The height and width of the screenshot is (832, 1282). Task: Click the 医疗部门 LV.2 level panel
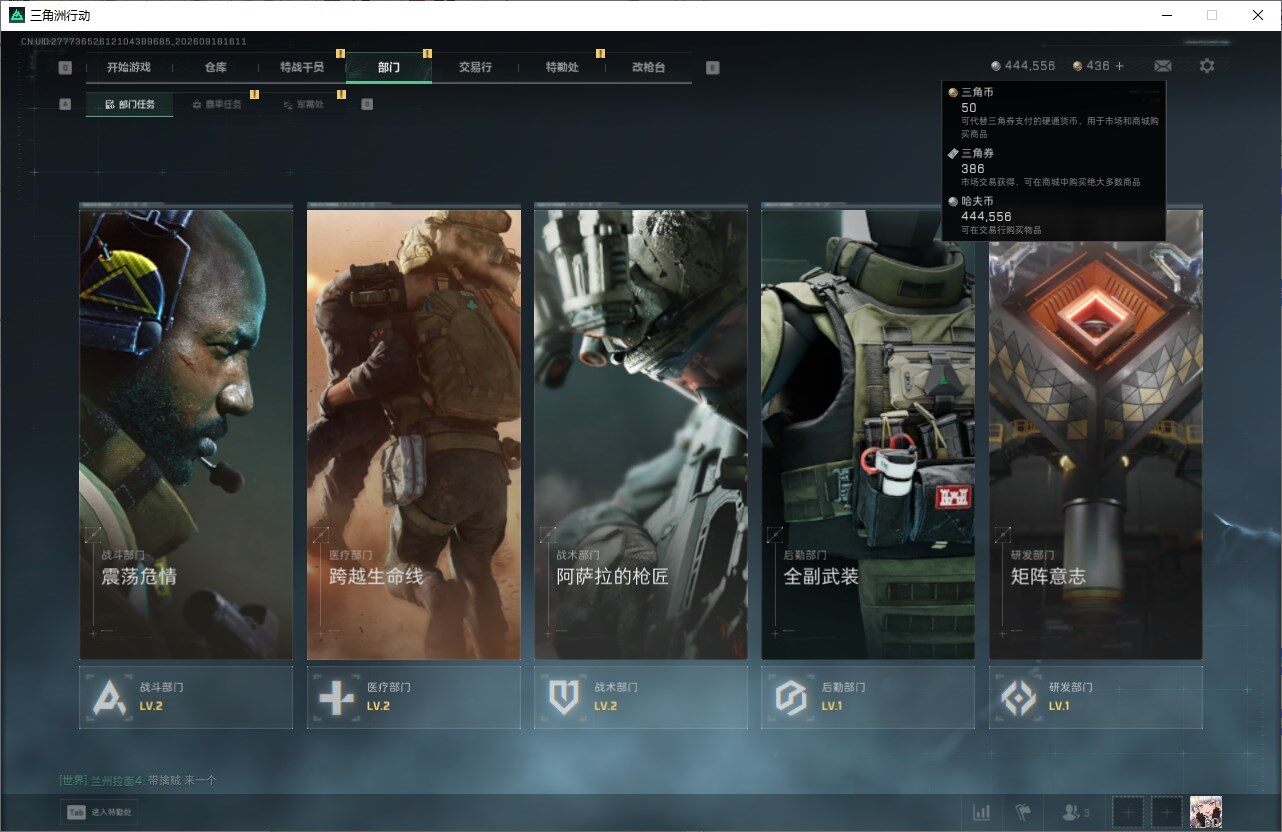[x=414, y=697]
